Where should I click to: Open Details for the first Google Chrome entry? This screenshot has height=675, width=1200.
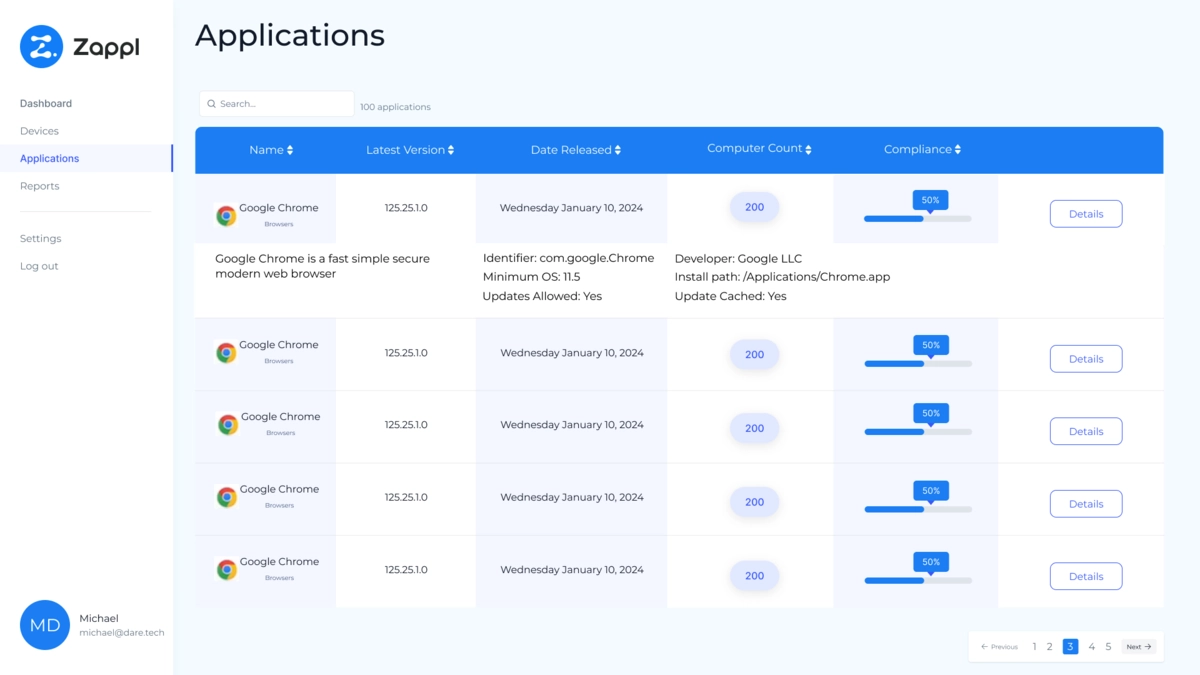(x=1086, y=213)
